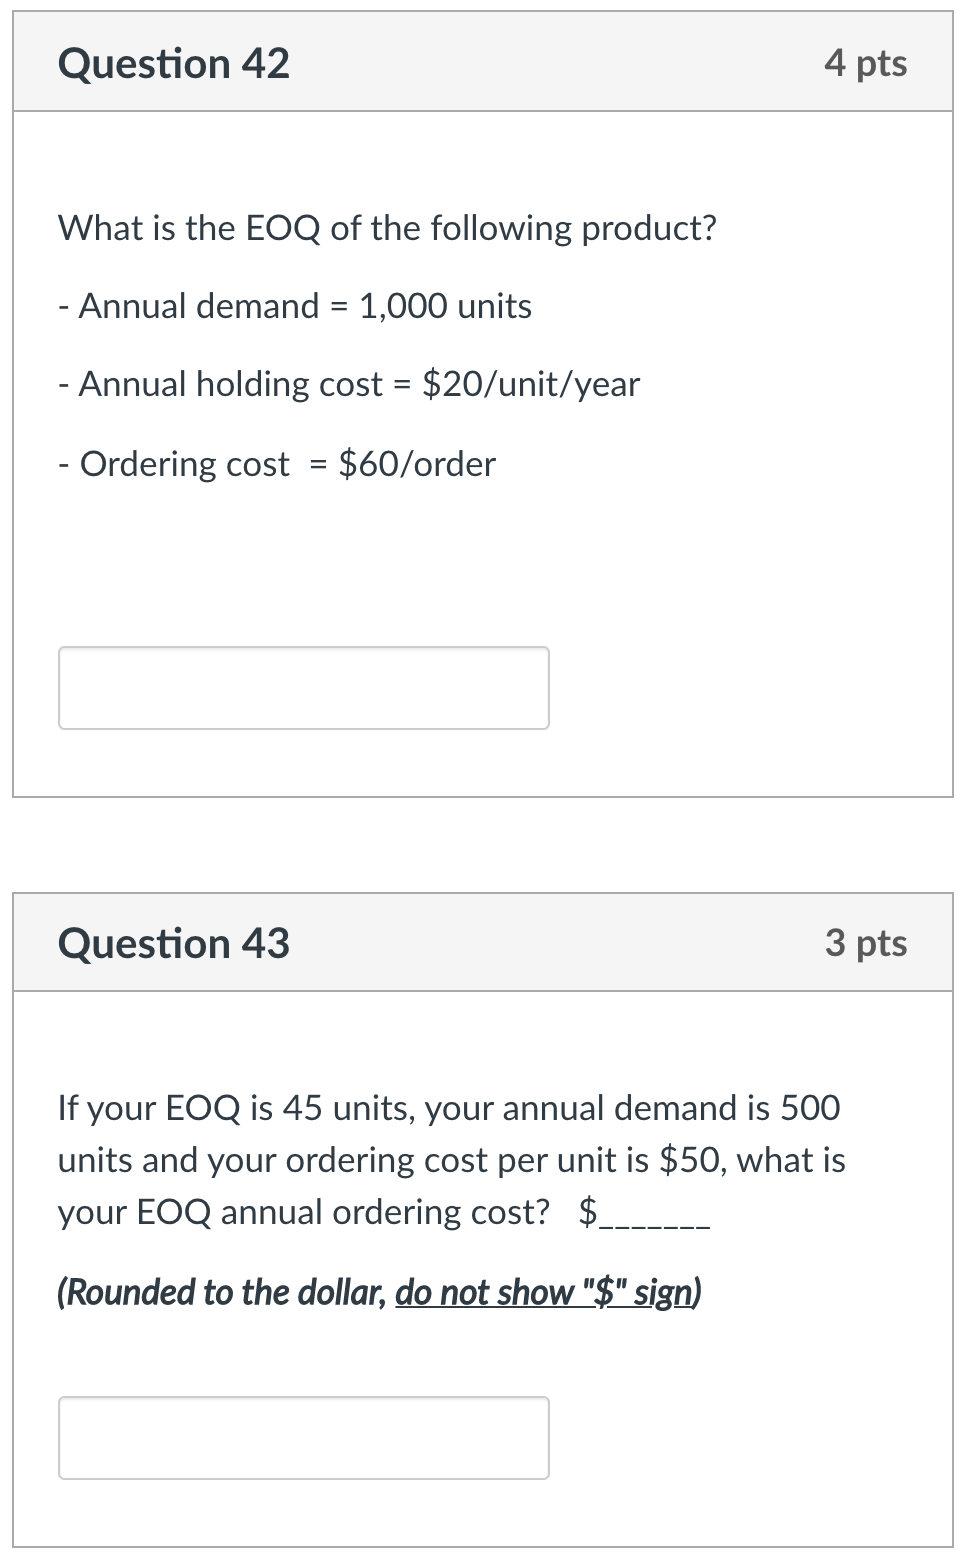Select the Question 43 body text

pyautogui.click(x=450, y=1160)
